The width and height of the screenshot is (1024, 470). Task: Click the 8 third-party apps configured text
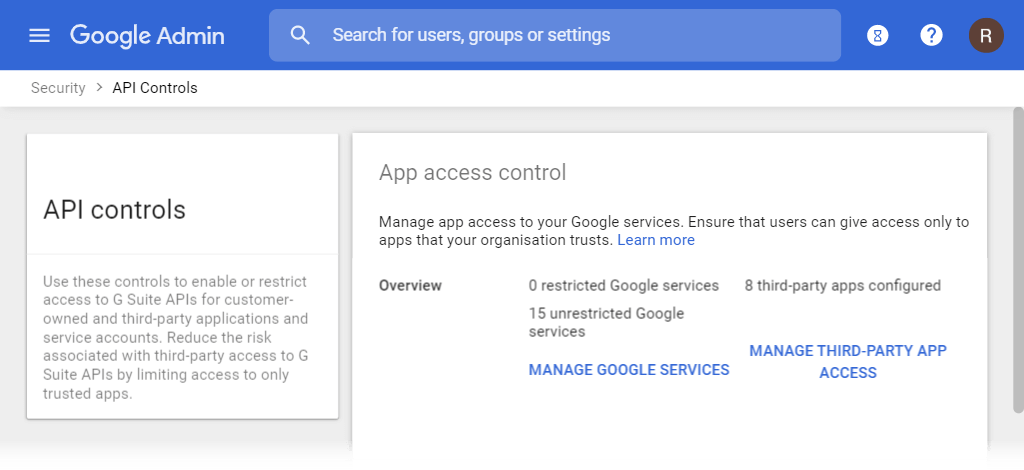[842, 286]
